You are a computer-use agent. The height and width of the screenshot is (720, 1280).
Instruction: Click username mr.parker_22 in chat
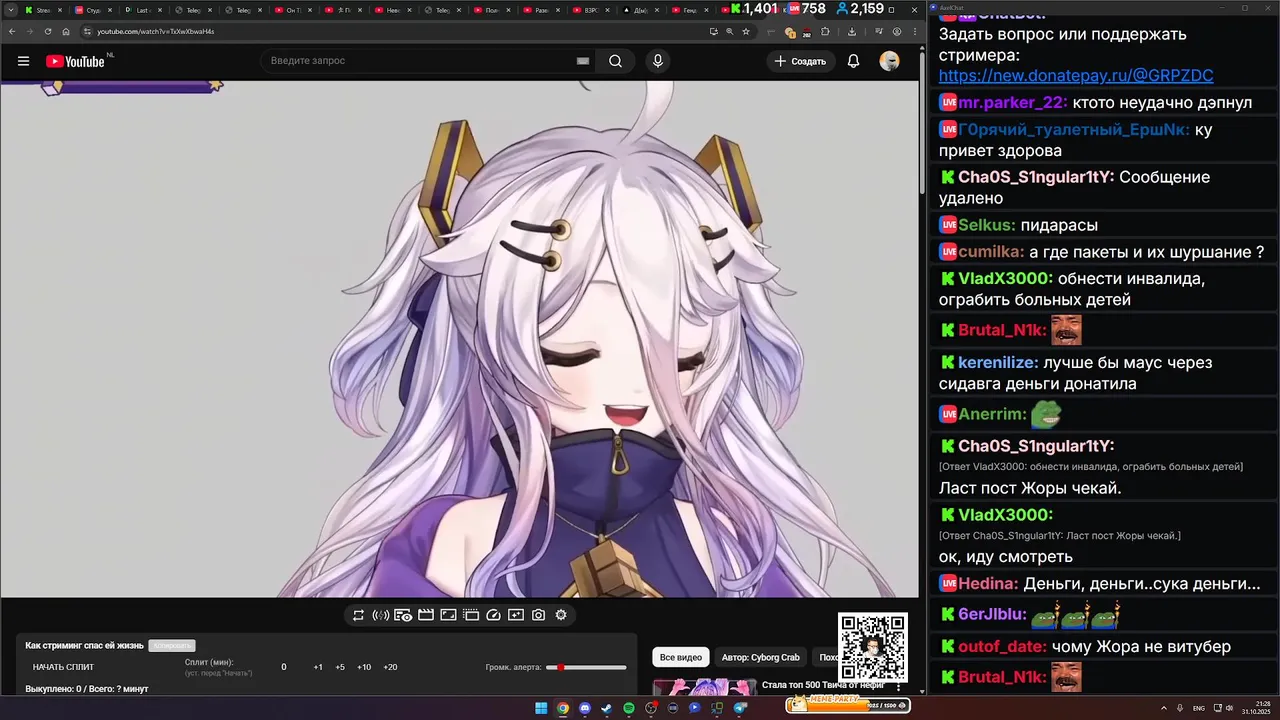[1011, 103]
